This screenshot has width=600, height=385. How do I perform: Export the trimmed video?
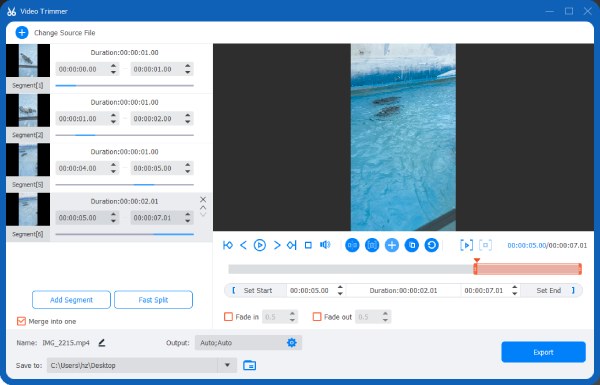point(543,352)
